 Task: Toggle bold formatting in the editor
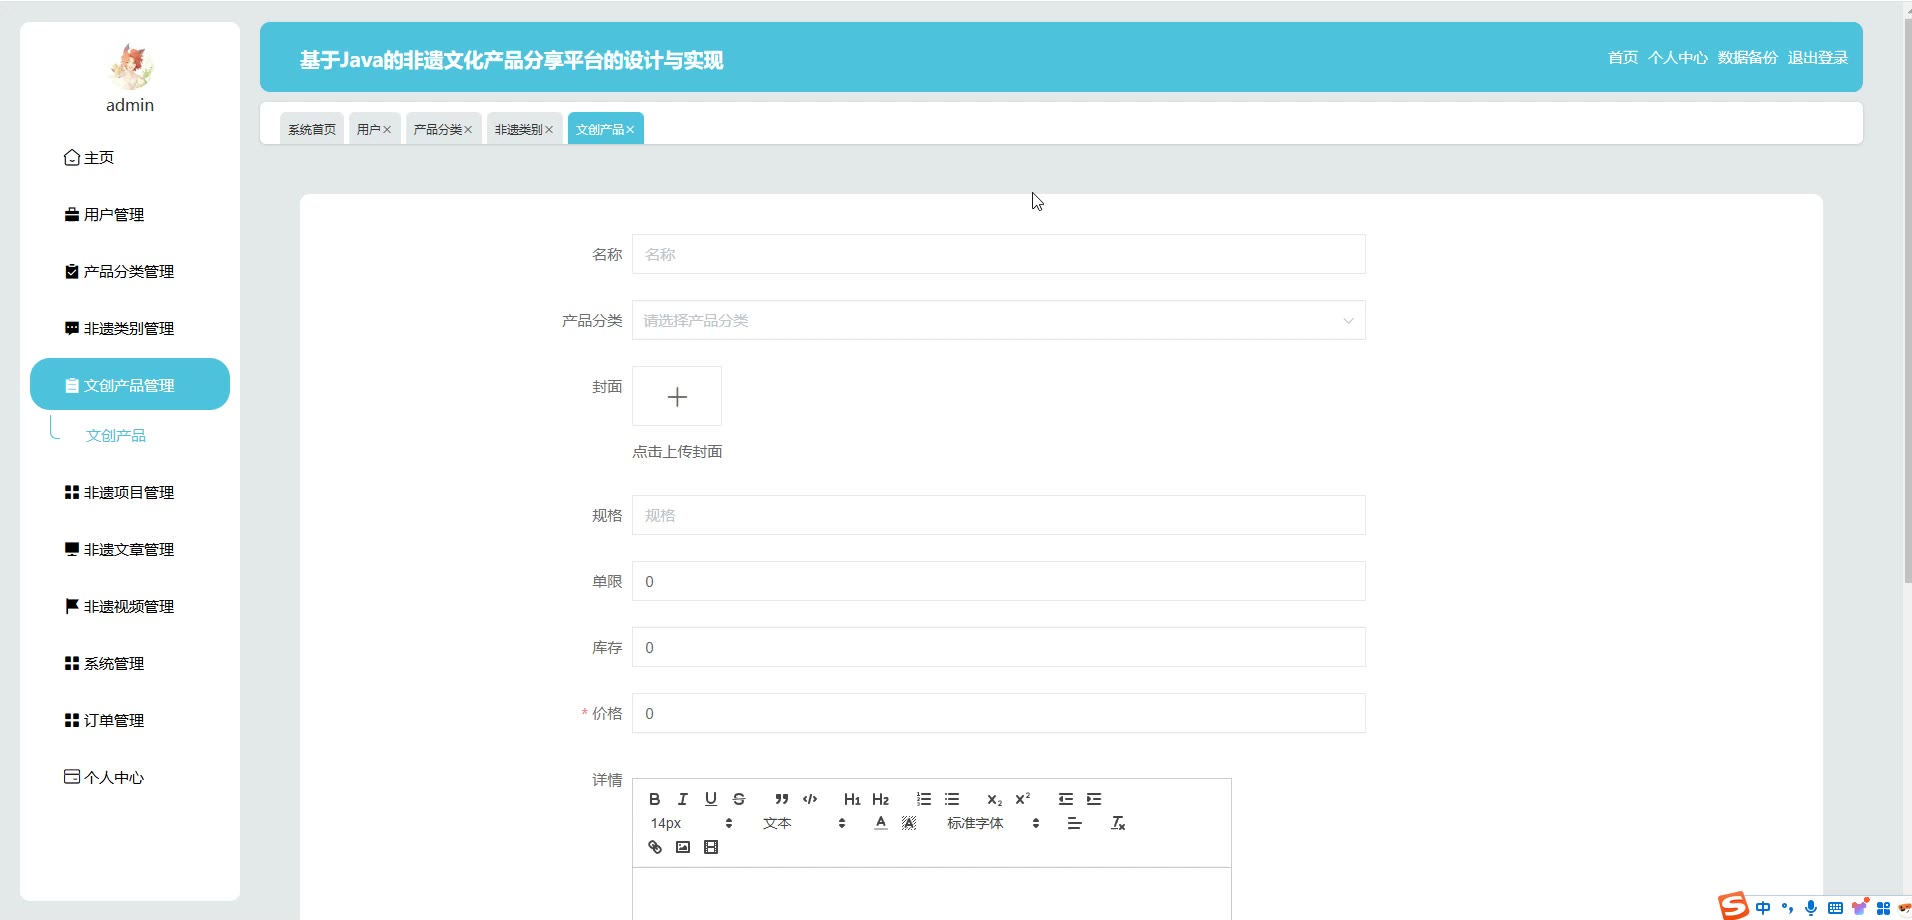654,799
